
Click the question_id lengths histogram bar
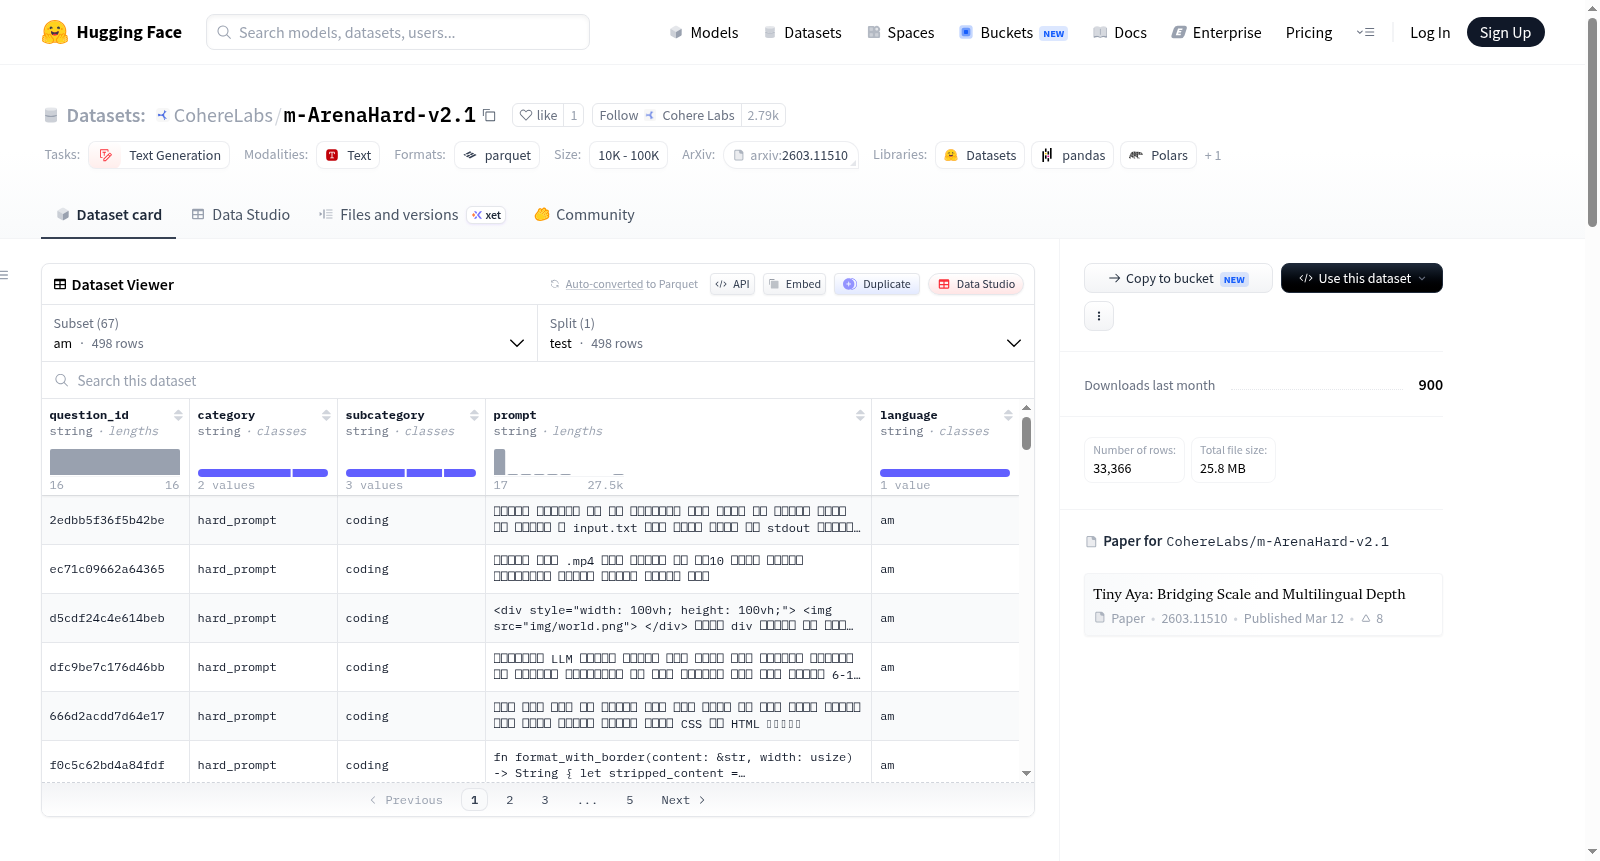click(x=115, y=462)
